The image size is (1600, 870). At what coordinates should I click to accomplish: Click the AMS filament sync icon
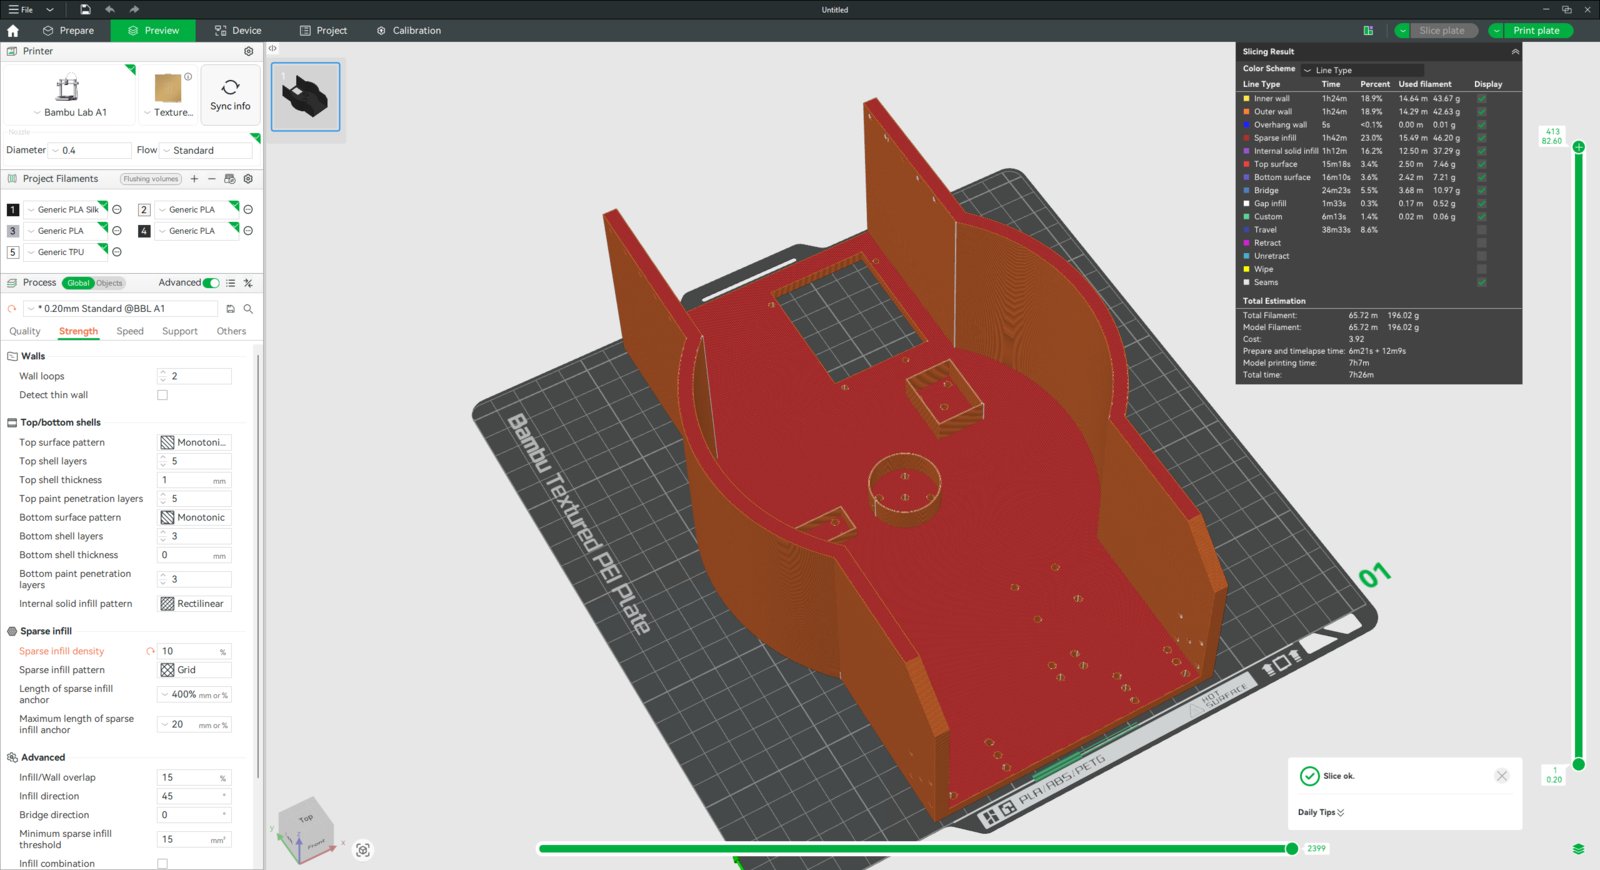tap(230, 179)
